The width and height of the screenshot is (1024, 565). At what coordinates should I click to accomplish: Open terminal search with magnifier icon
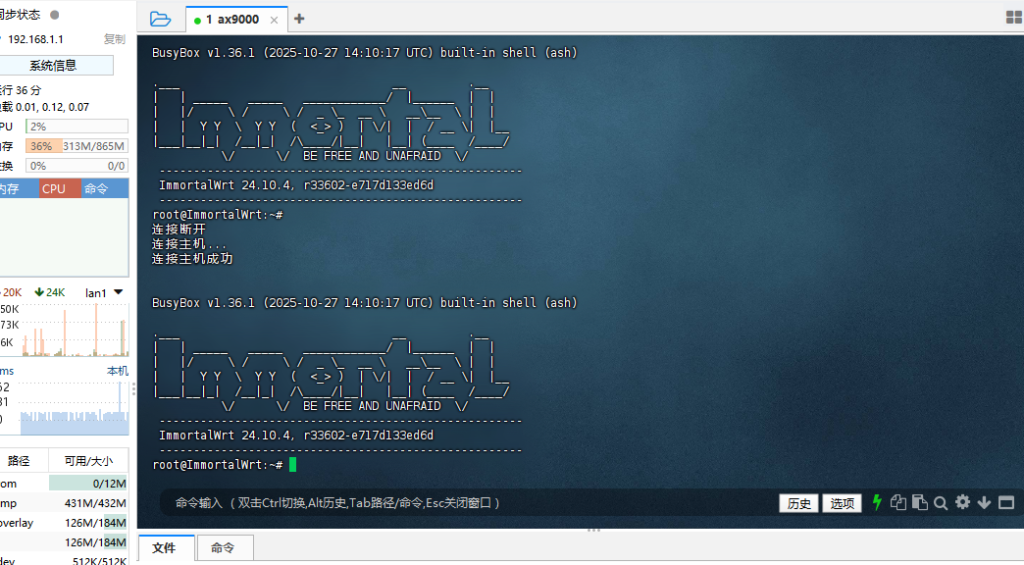pos(941,503)
